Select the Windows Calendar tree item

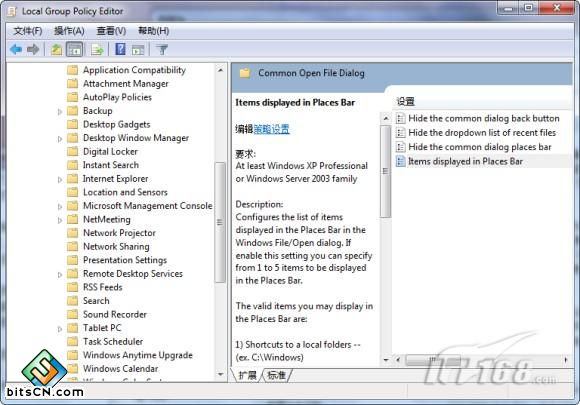pyautogui.click(x=120, y=369)
